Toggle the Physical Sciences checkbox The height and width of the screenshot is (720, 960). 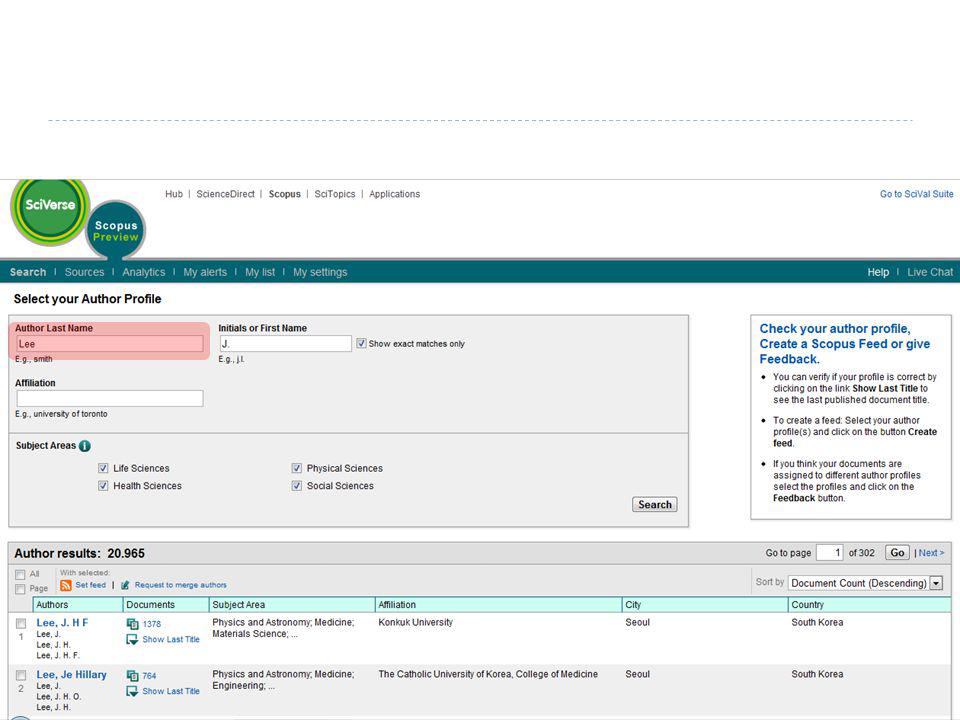click(296, 468)
